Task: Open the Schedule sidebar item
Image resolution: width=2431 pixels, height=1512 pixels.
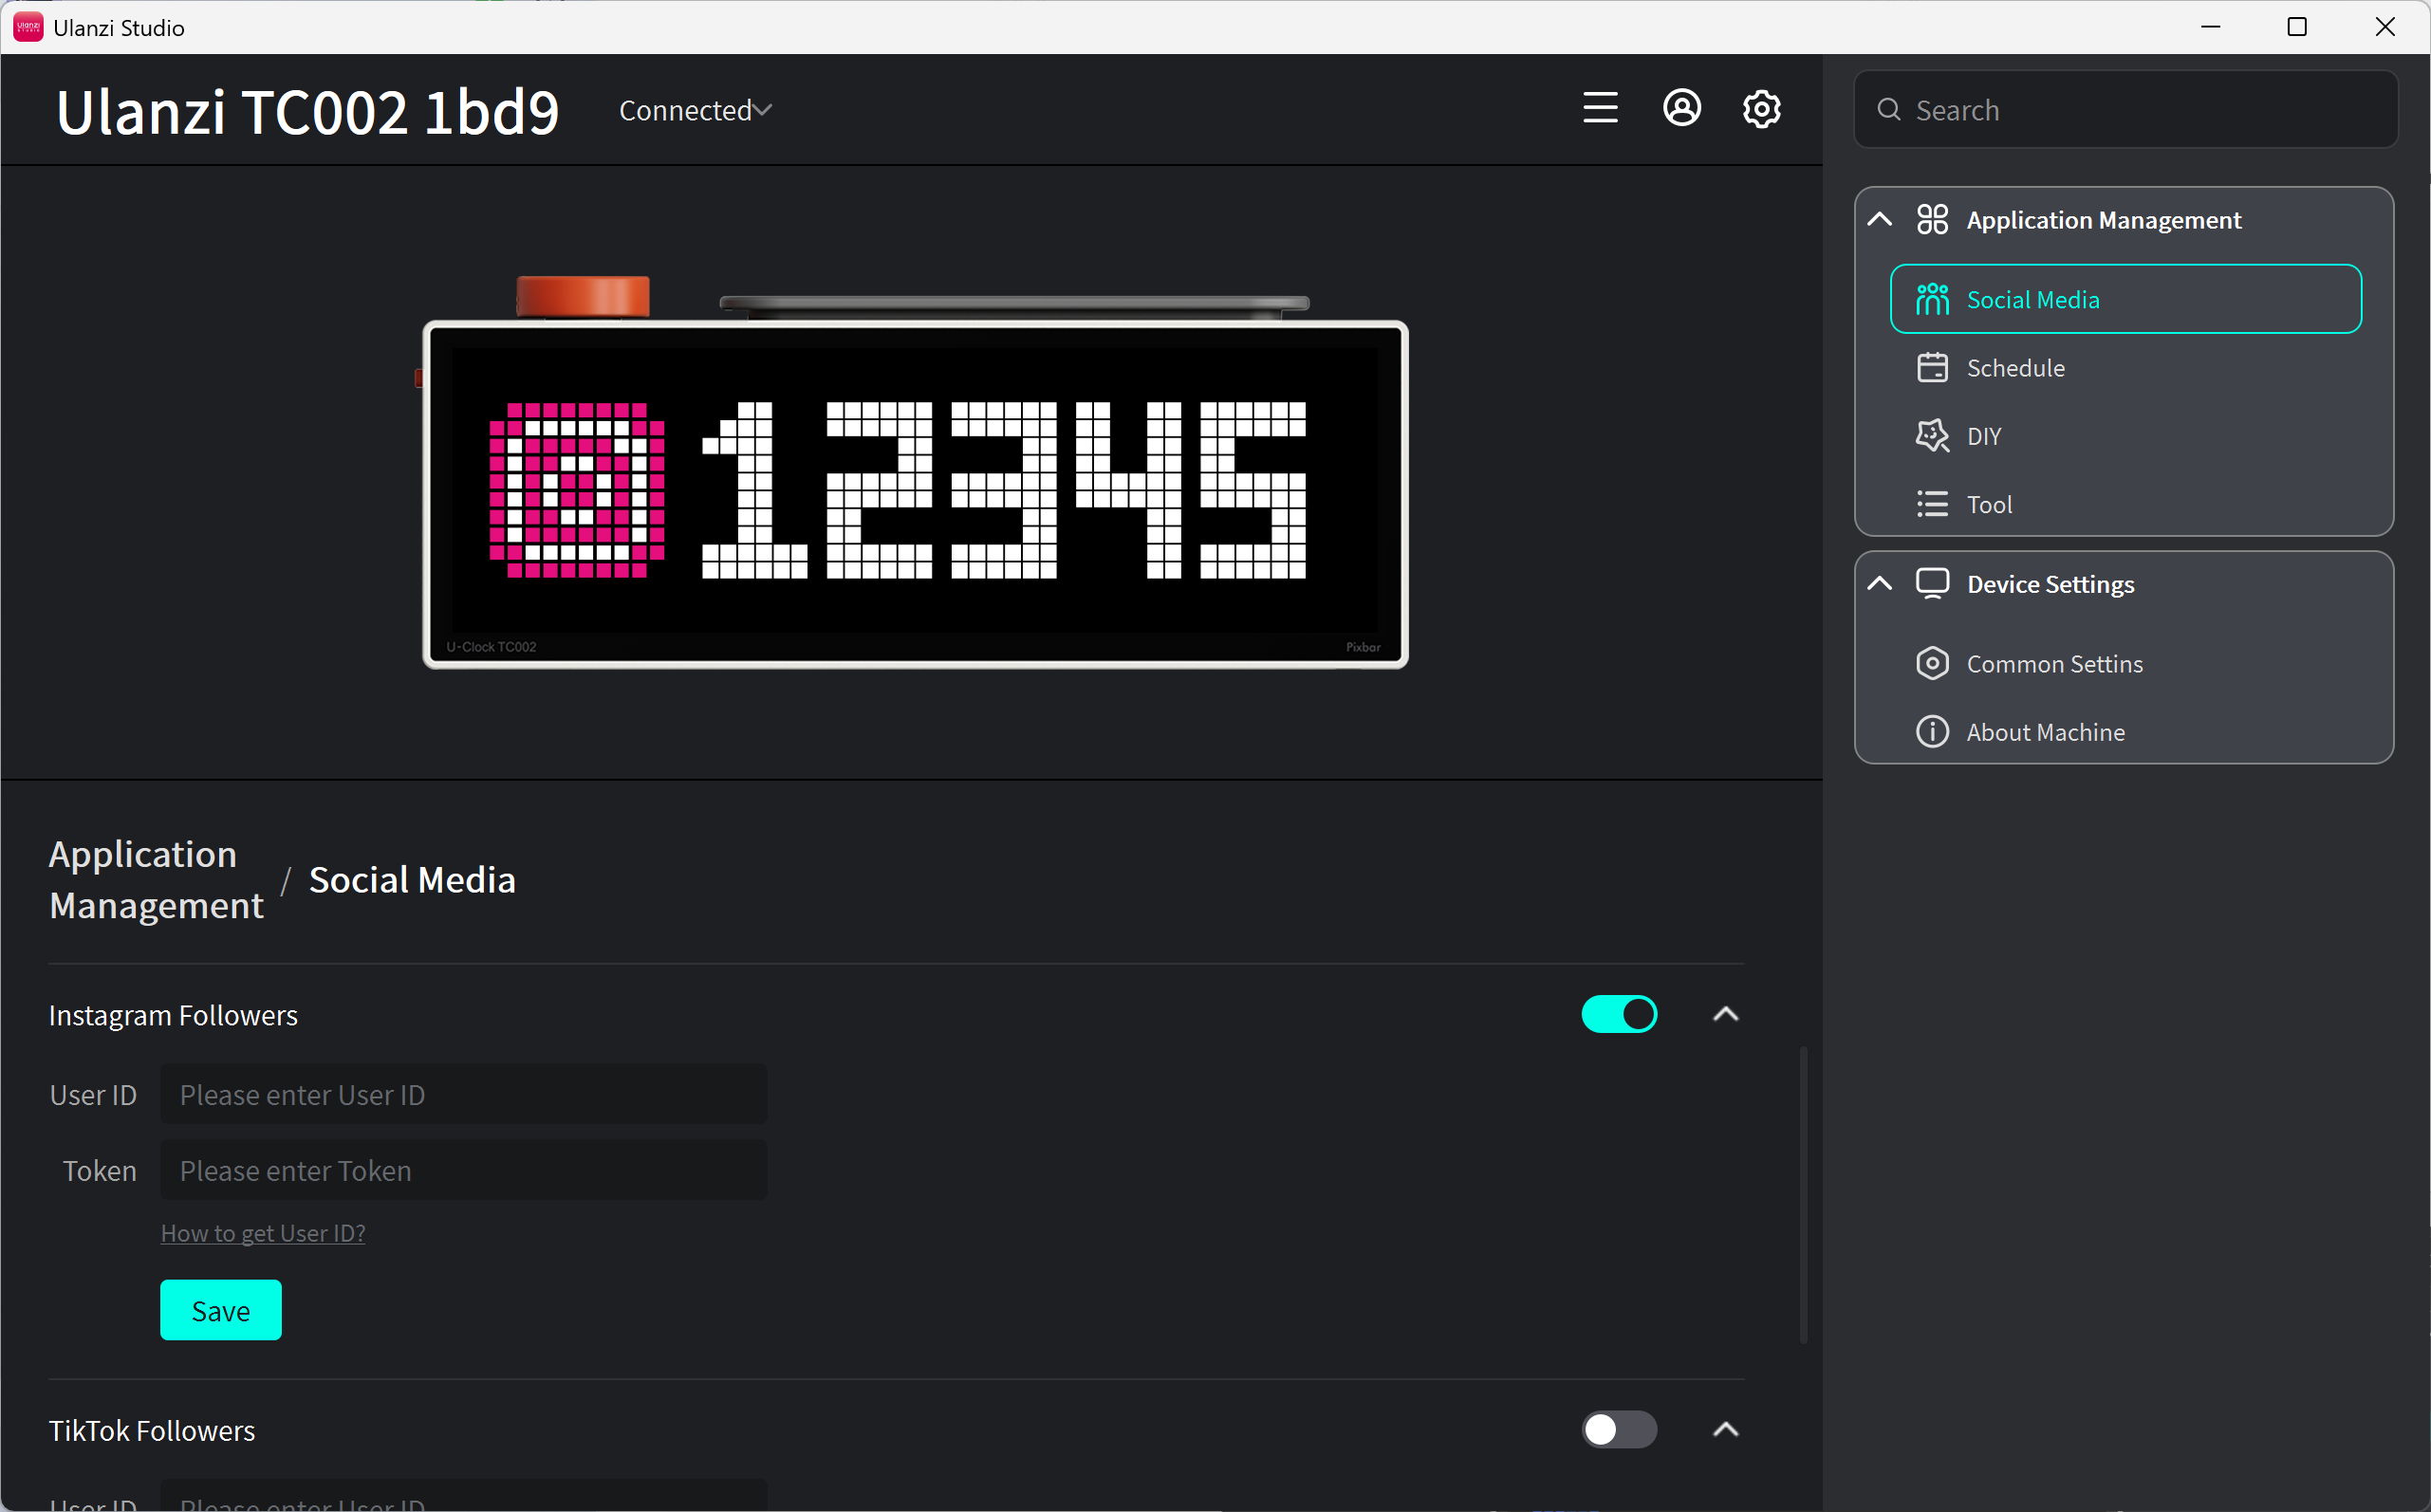Action: [x=2125, y=367]
